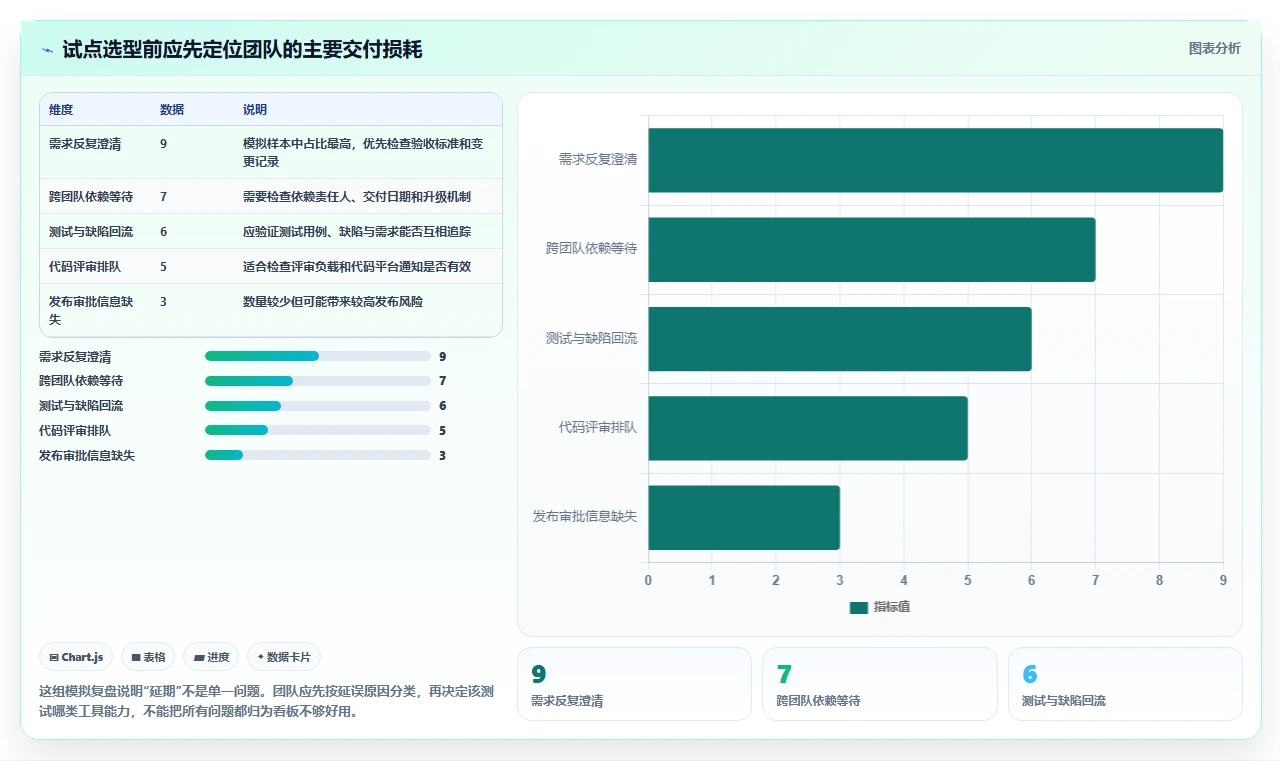Select the Chart.js tag chip
This screenshot has height=761, width=1282.
76,657
